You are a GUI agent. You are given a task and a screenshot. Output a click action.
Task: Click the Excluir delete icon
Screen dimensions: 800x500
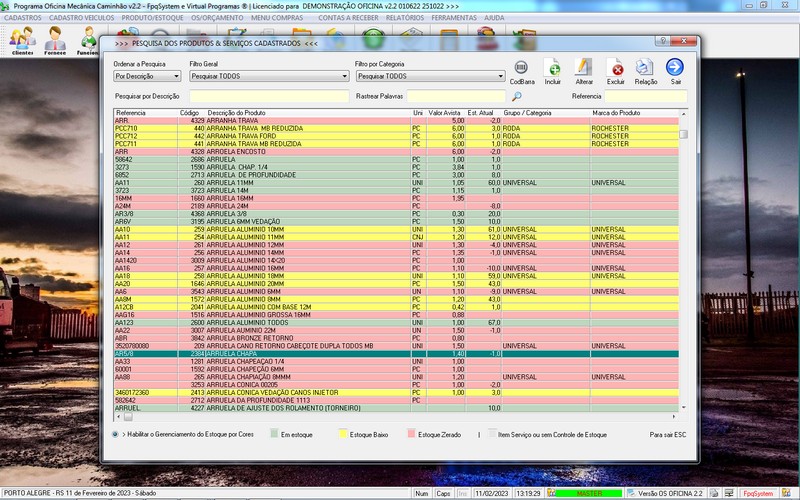(x=616, y=68)
